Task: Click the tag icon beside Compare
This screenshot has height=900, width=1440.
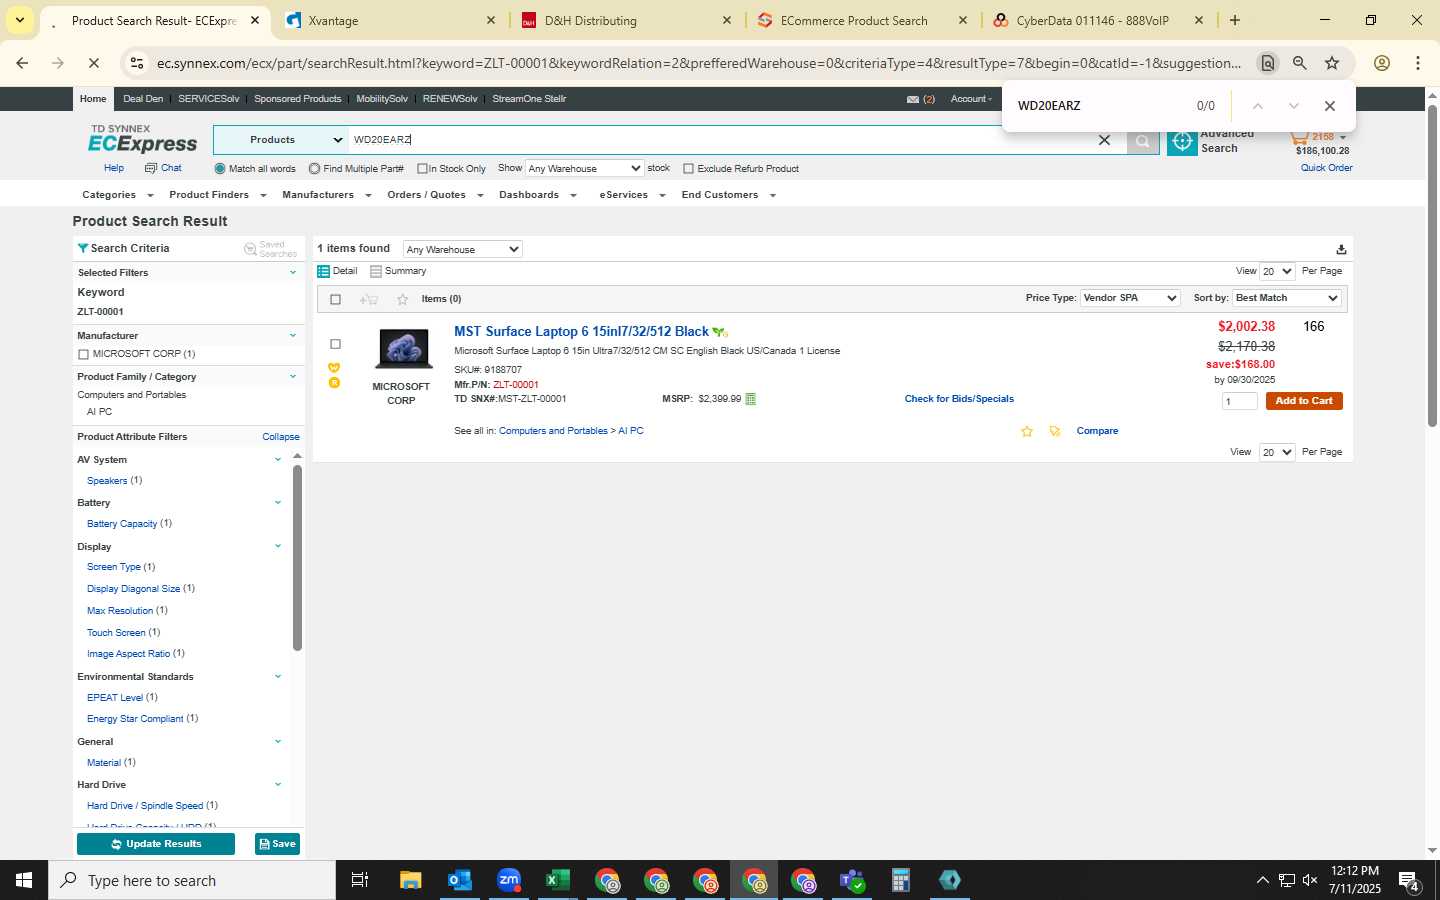Action: [x=1054, y=431]
